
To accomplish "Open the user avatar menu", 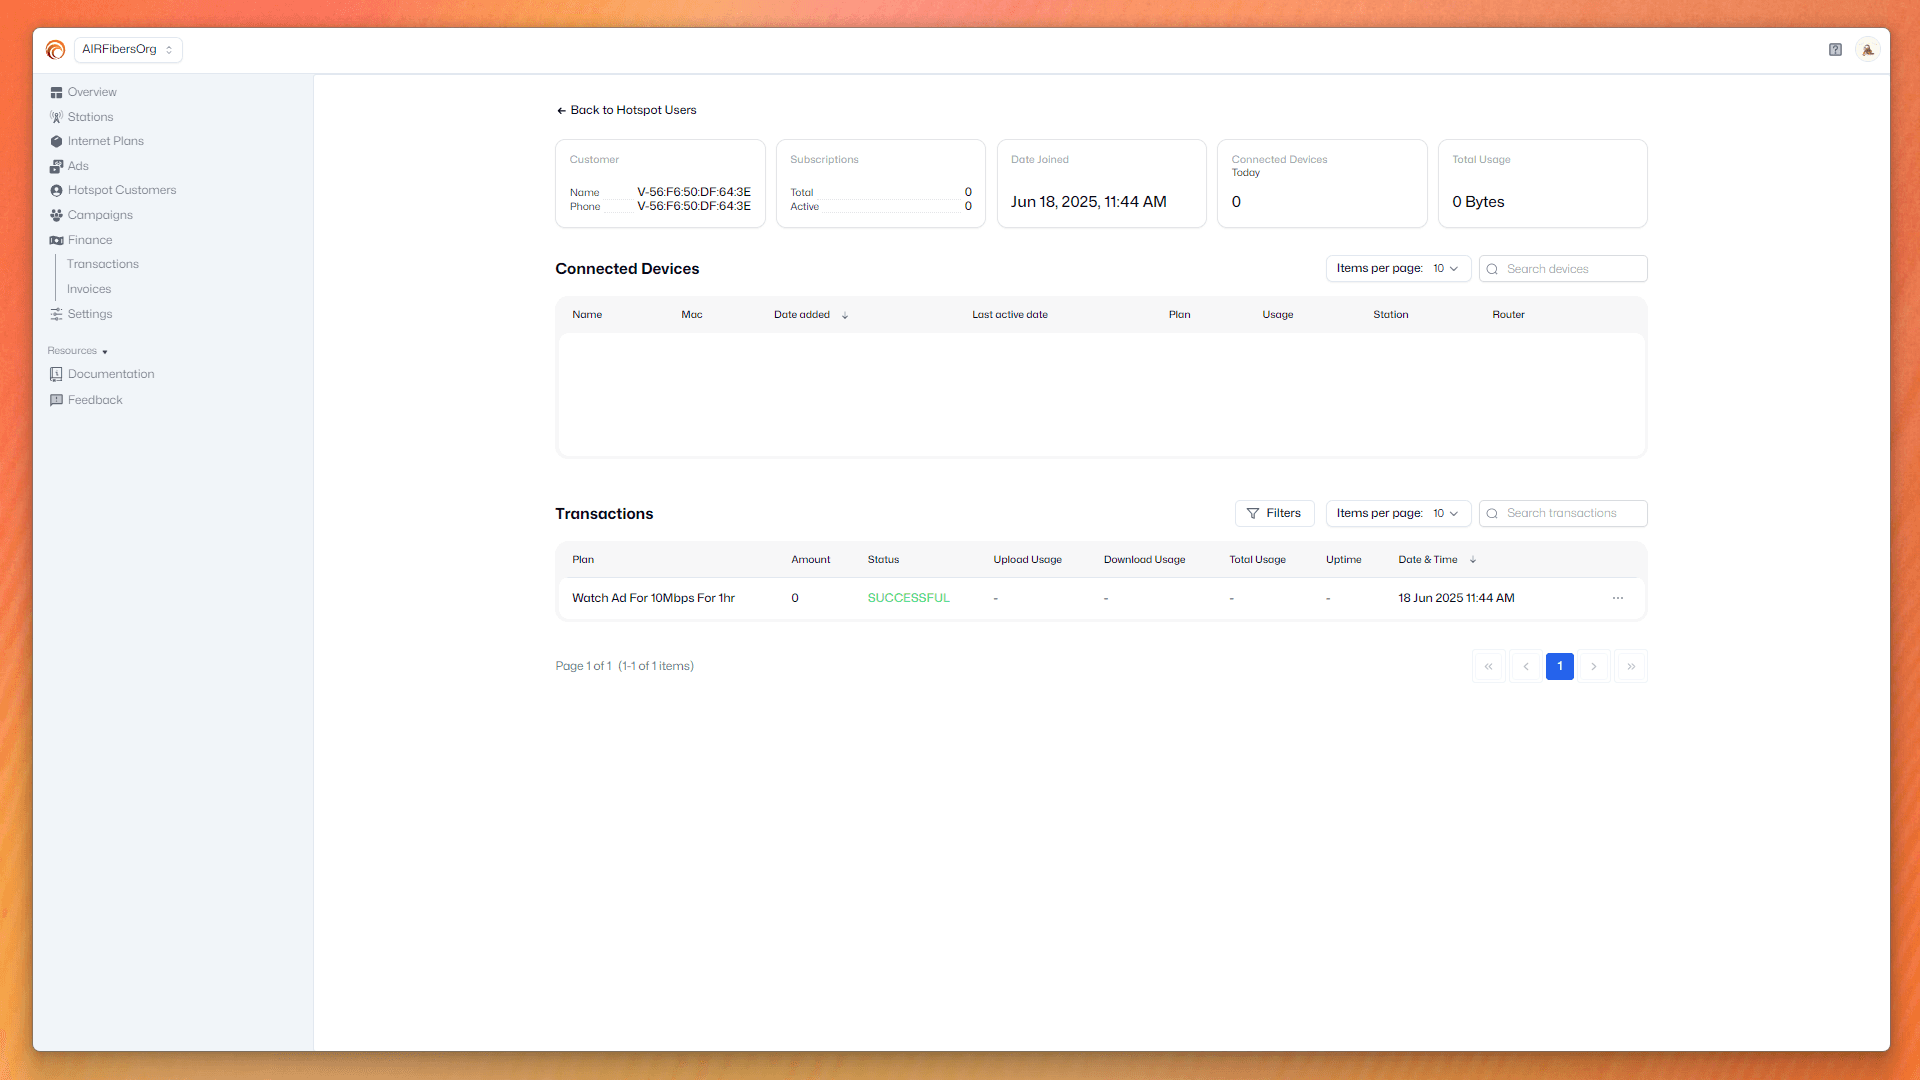I will (x=1867, y=49).
